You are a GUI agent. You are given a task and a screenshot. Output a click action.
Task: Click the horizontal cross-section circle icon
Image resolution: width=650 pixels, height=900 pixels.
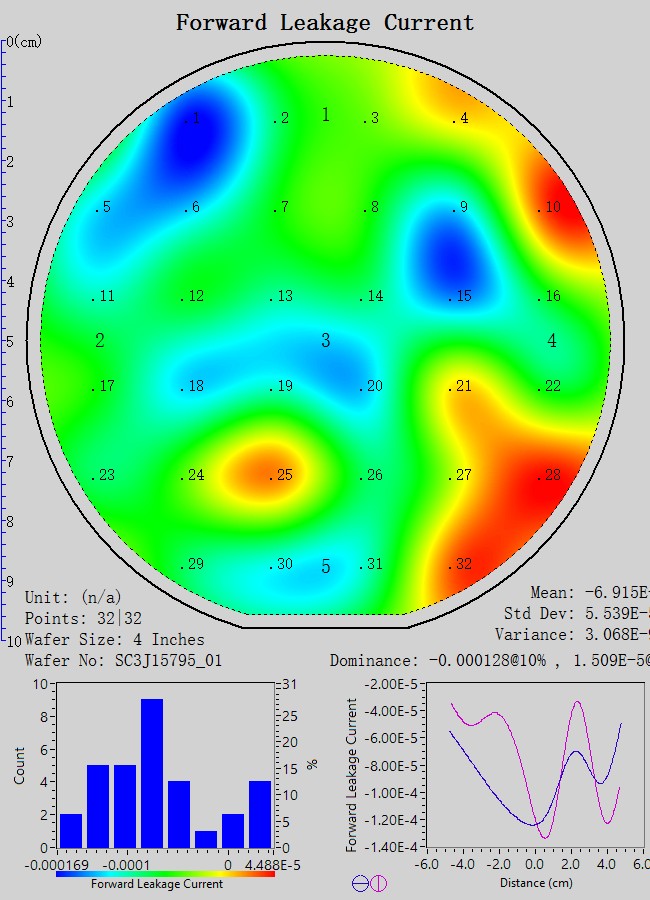pos(360,883)
